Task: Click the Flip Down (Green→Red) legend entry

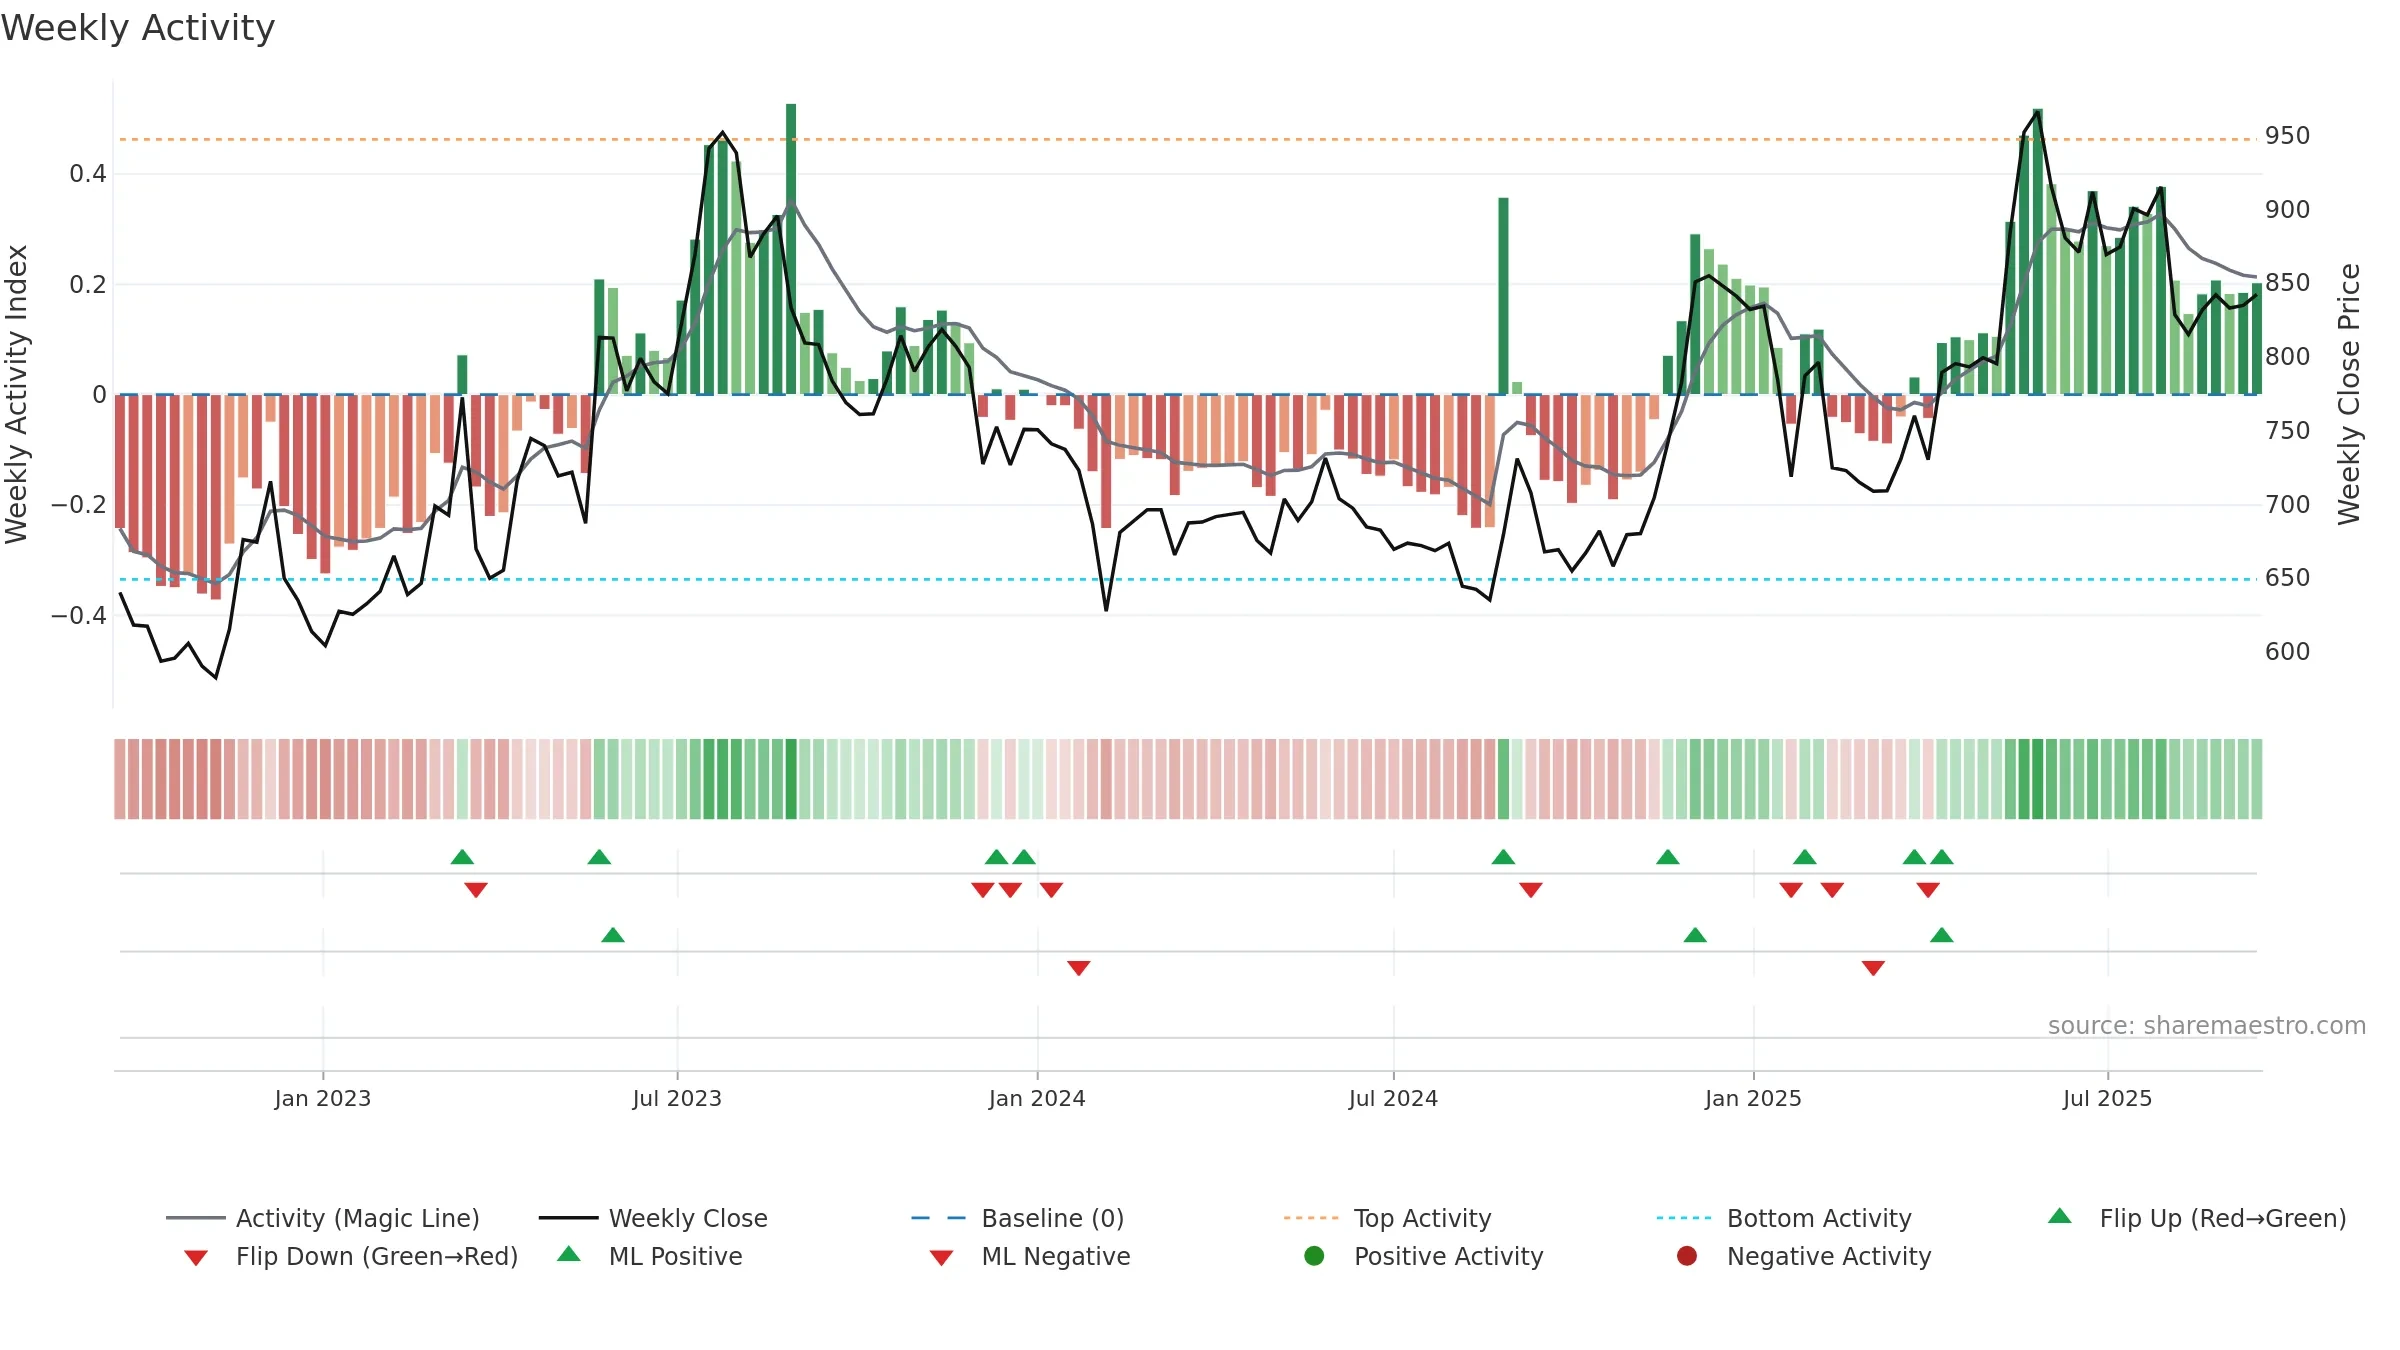Action: point(351,1256)
